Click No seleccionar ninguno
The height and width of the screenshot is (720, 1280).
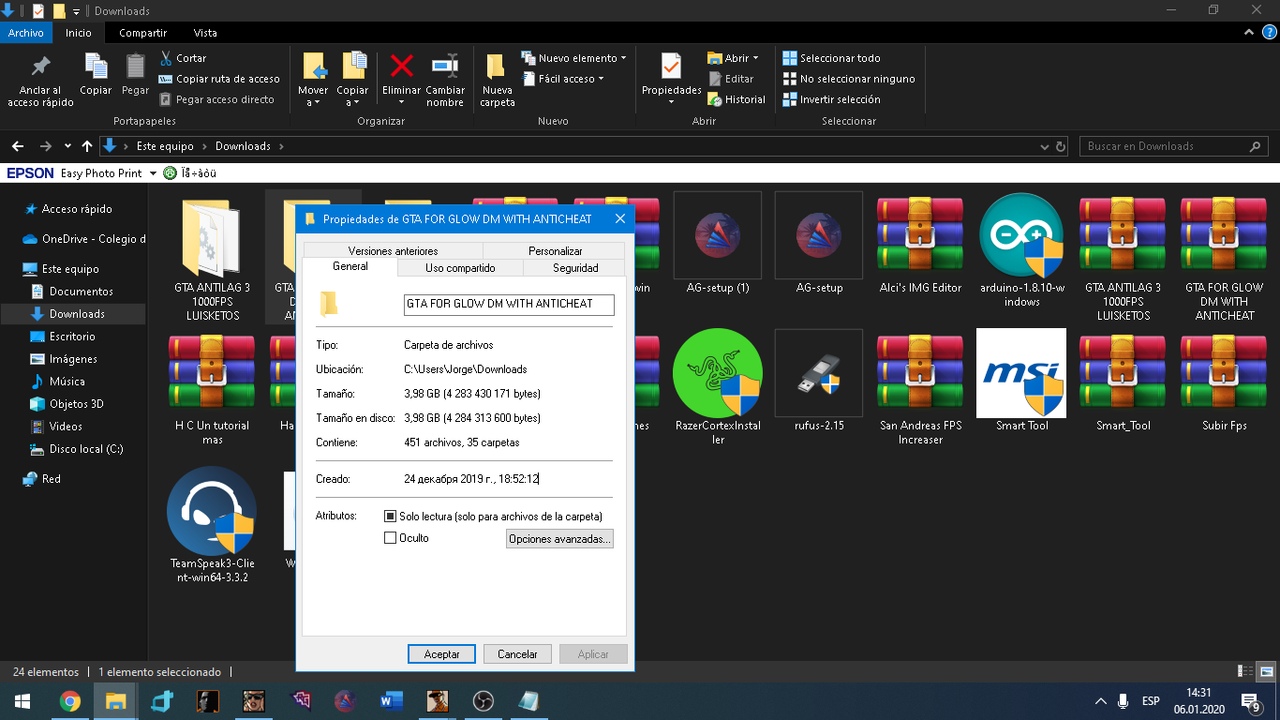848,79
